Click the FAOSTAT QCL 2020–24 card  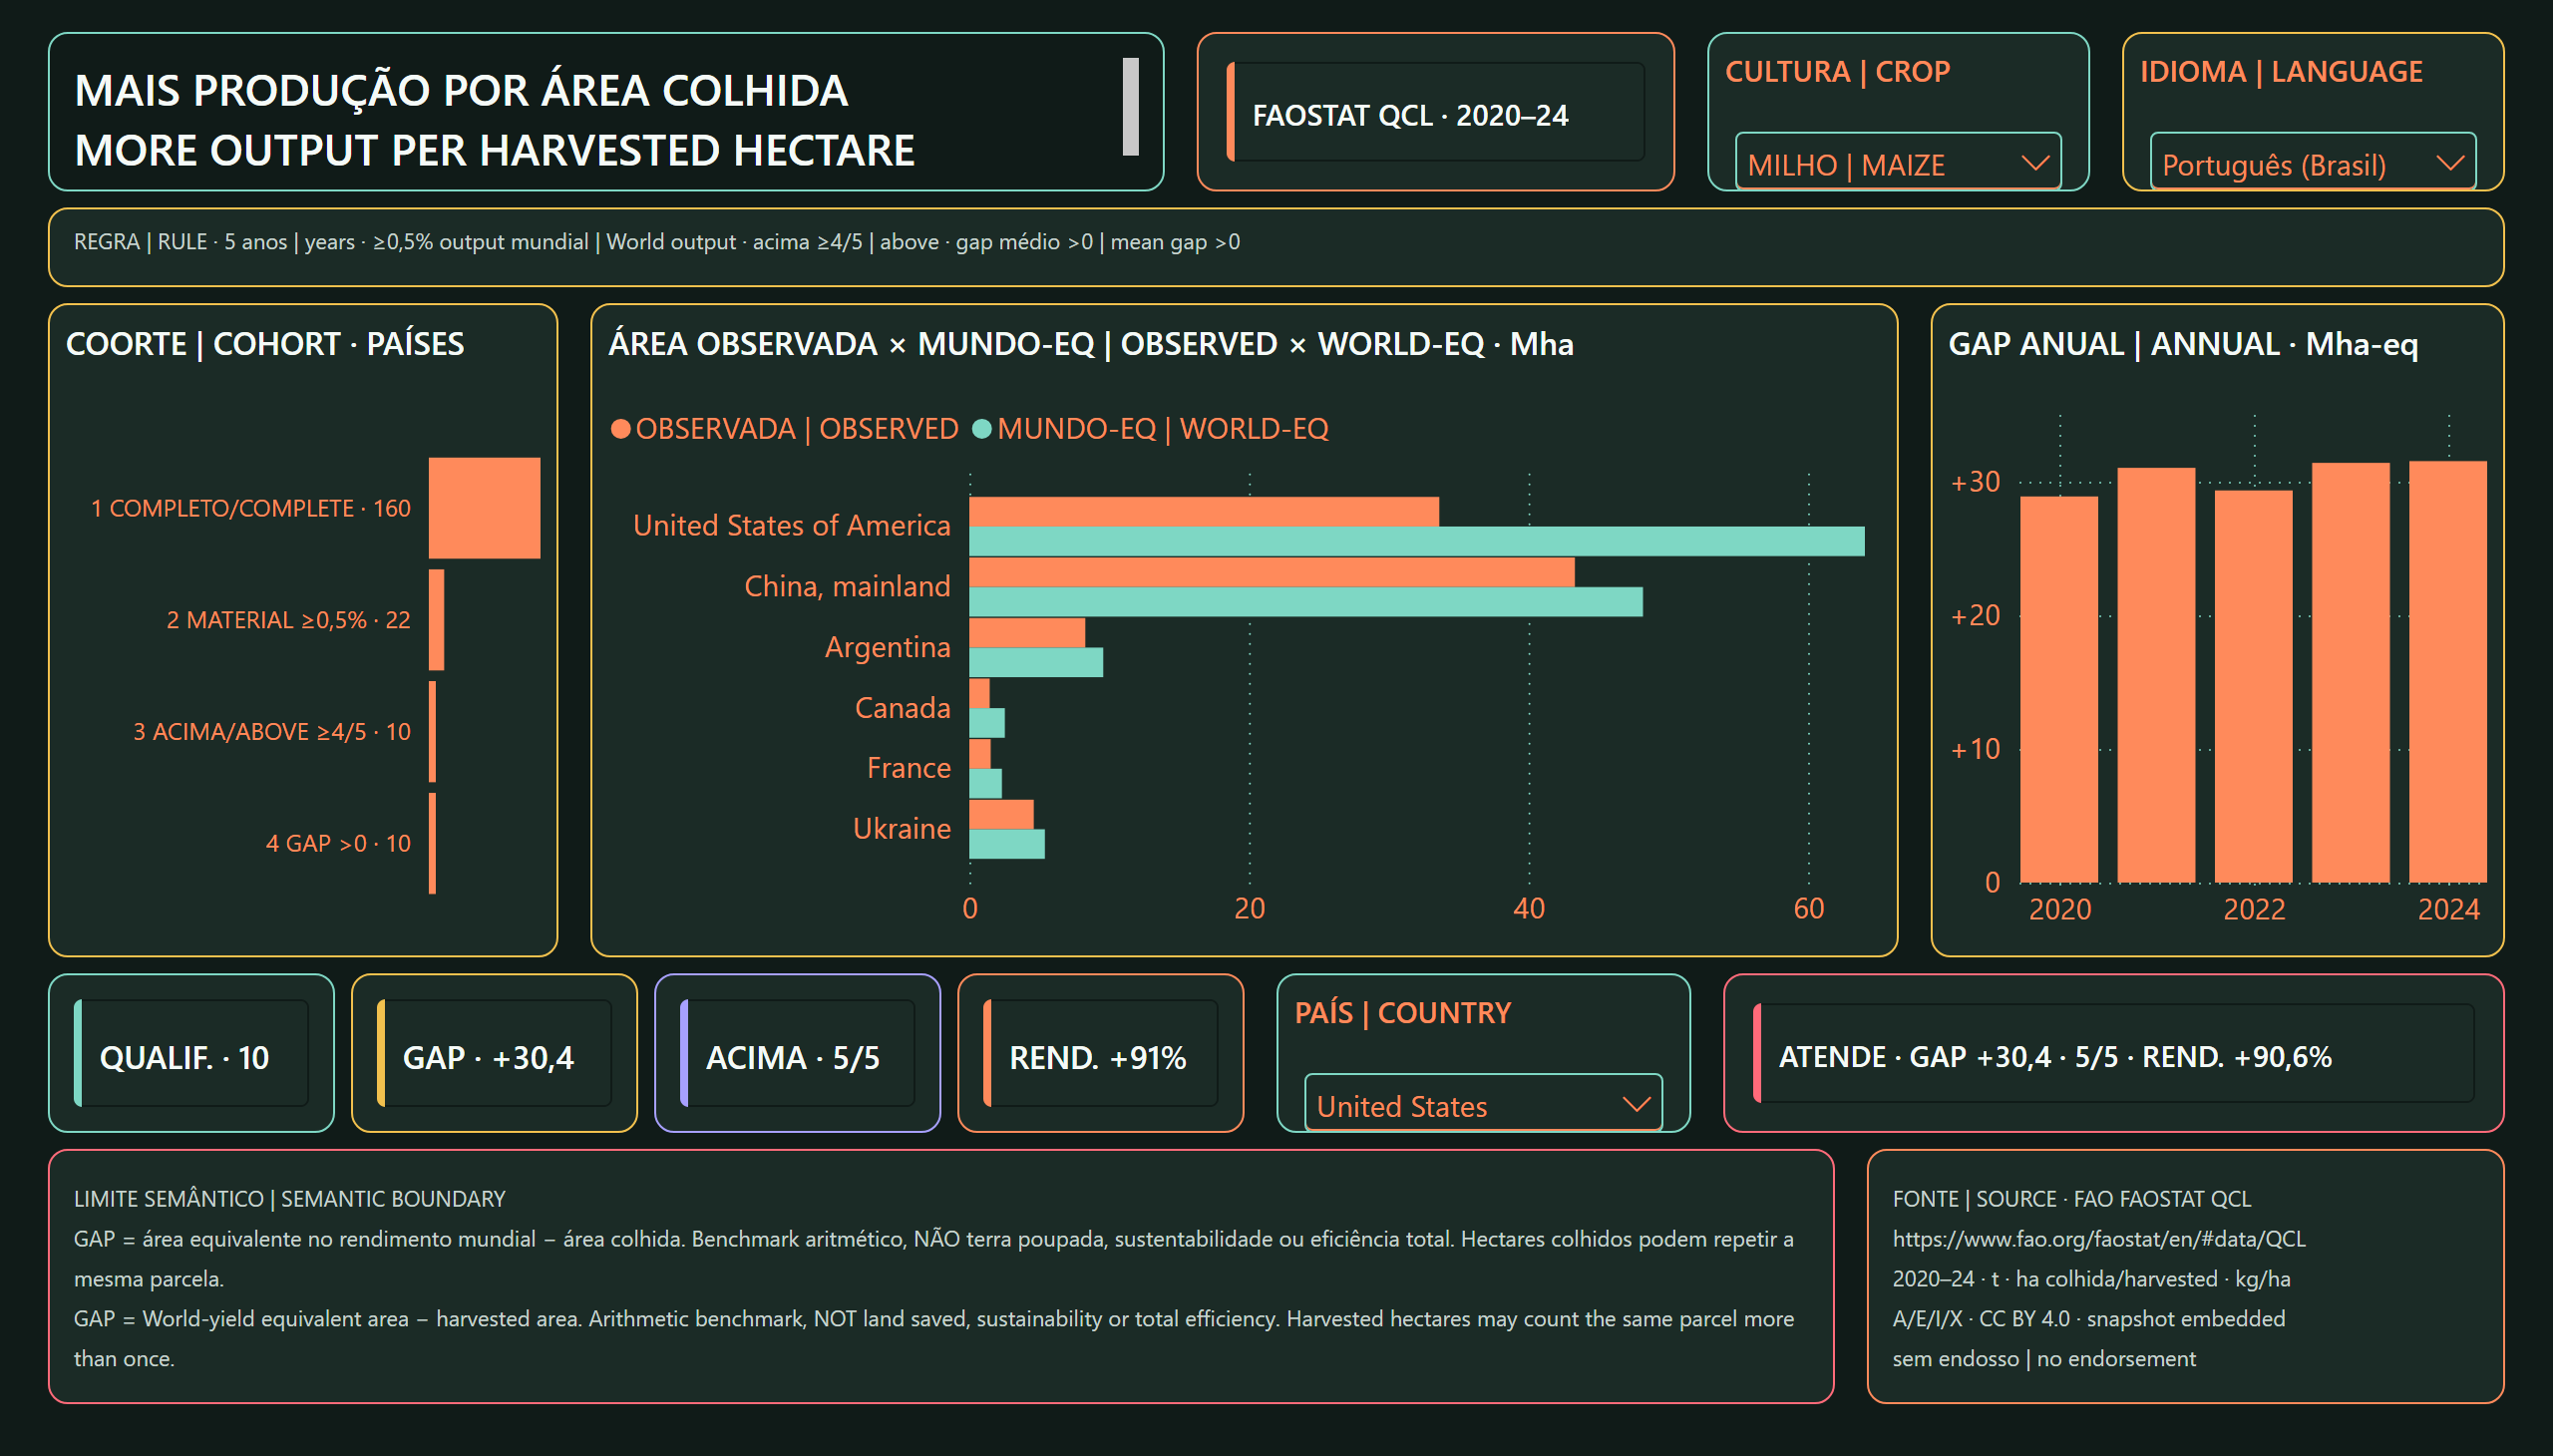(1435, 112)
